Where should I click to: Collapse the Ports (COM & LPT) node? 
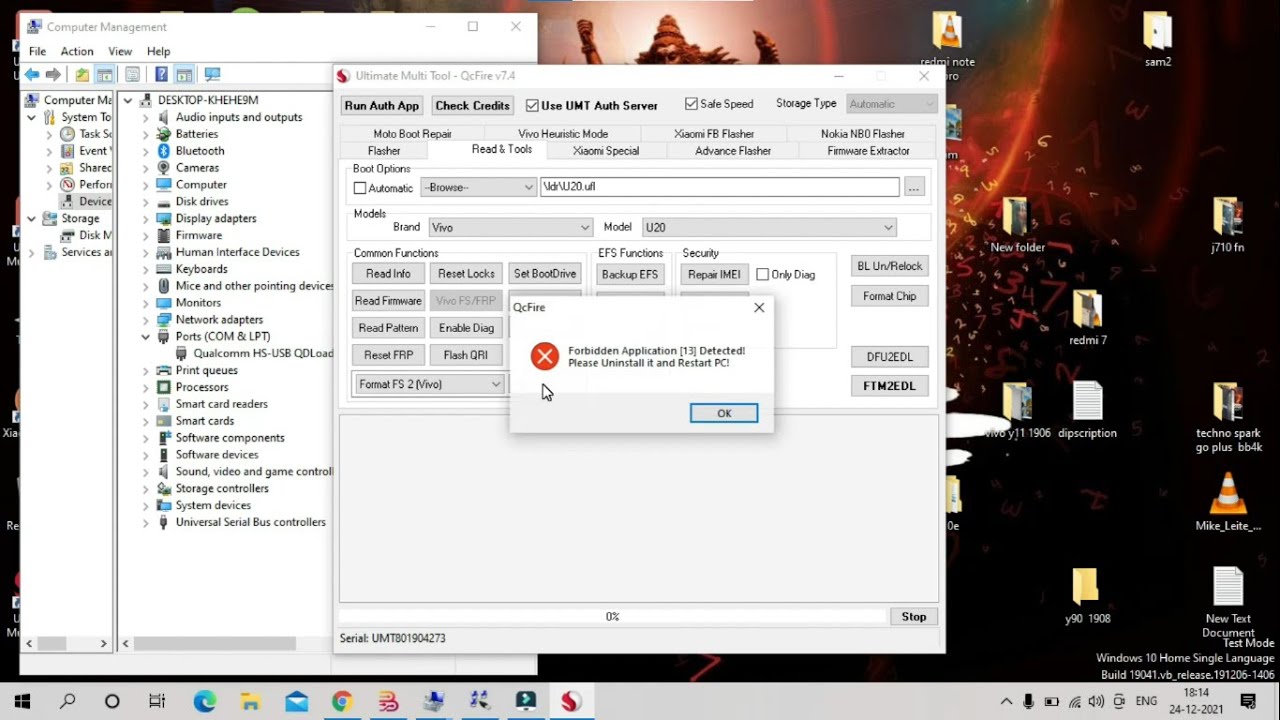[146, 336]
